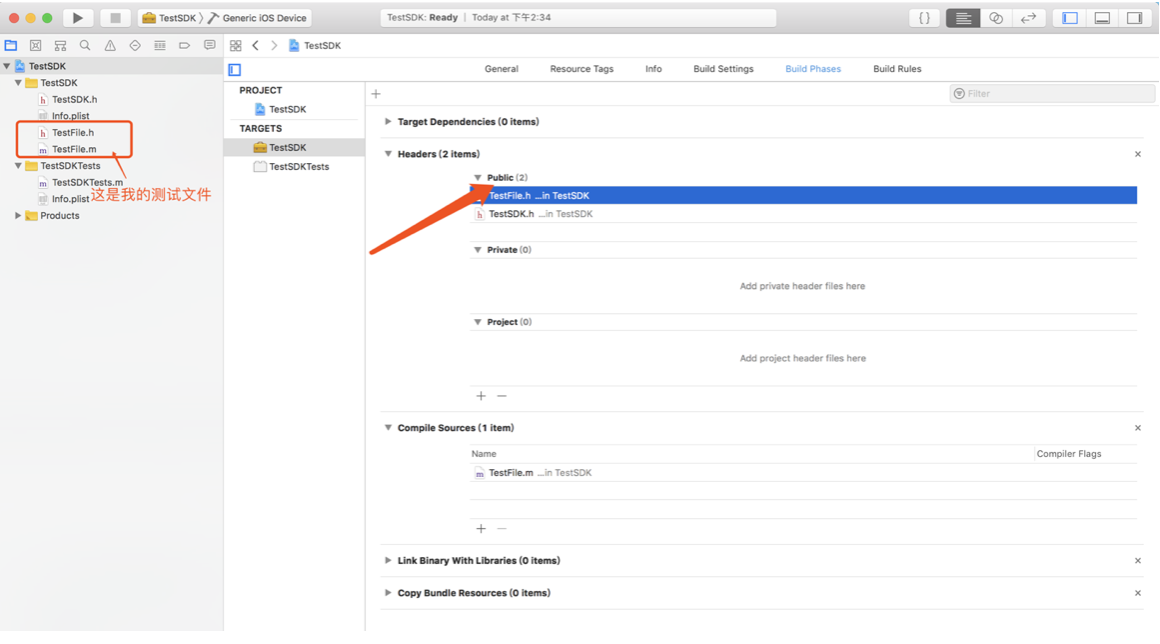This screenshot has height=644, width=1160.
Task: Go back in editor history
Action: pyautogui.click(x=256, y=46)
